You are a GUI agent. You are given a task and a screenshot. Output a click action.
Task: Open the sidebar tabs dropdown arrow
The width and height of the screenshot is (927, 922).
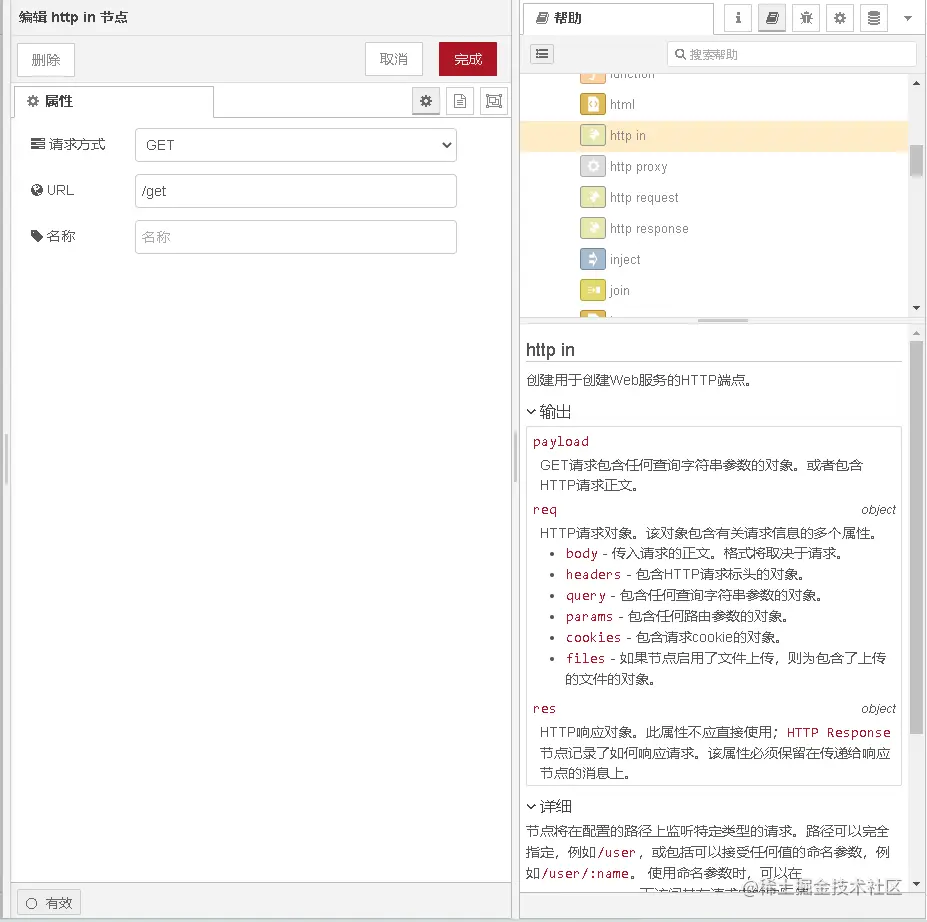click(x=908, y=18)
